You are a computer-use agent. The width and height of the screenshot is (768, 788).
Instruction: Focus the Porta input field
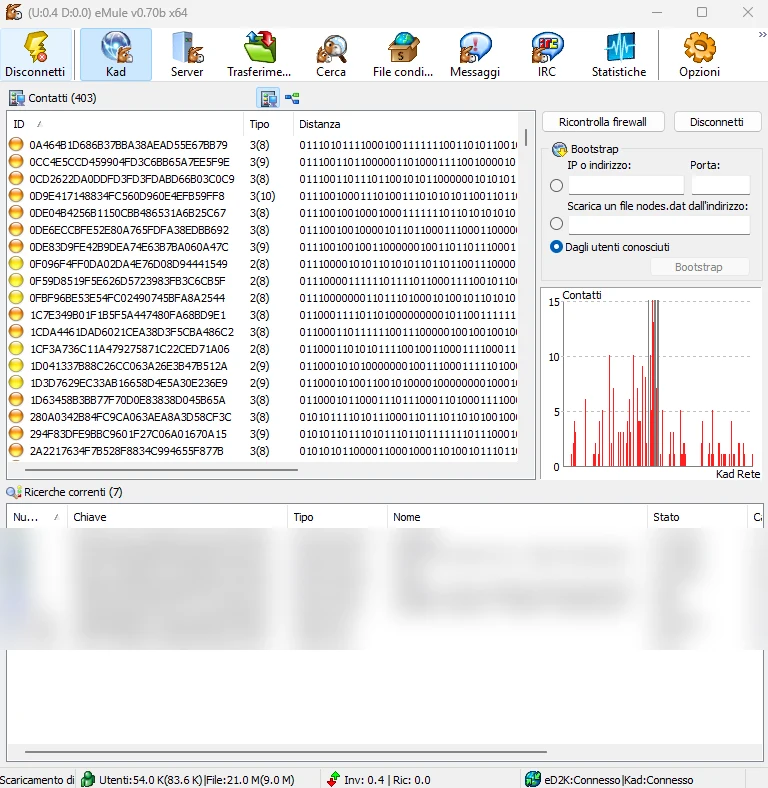[x=721, y=185]
